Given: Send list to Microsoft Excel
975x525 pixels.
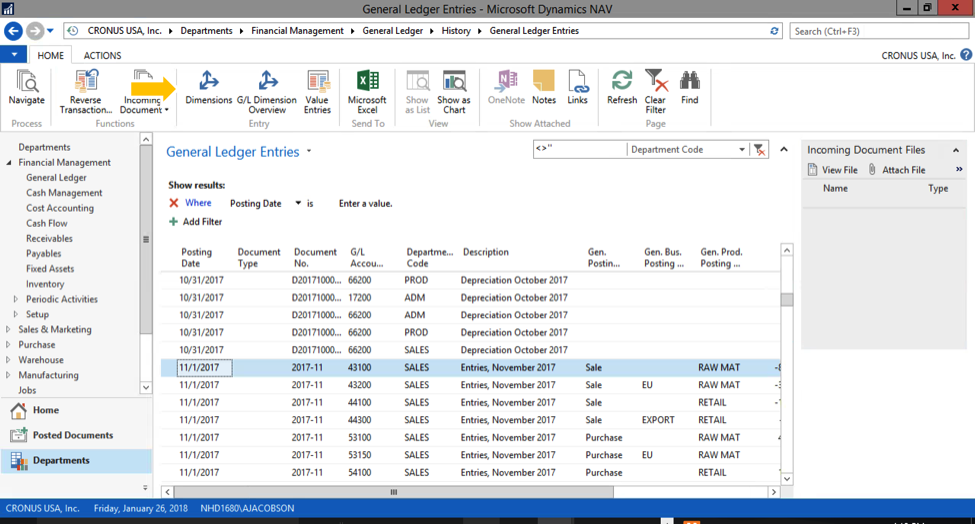Looking at the screenshot, I should click(367, 92).
